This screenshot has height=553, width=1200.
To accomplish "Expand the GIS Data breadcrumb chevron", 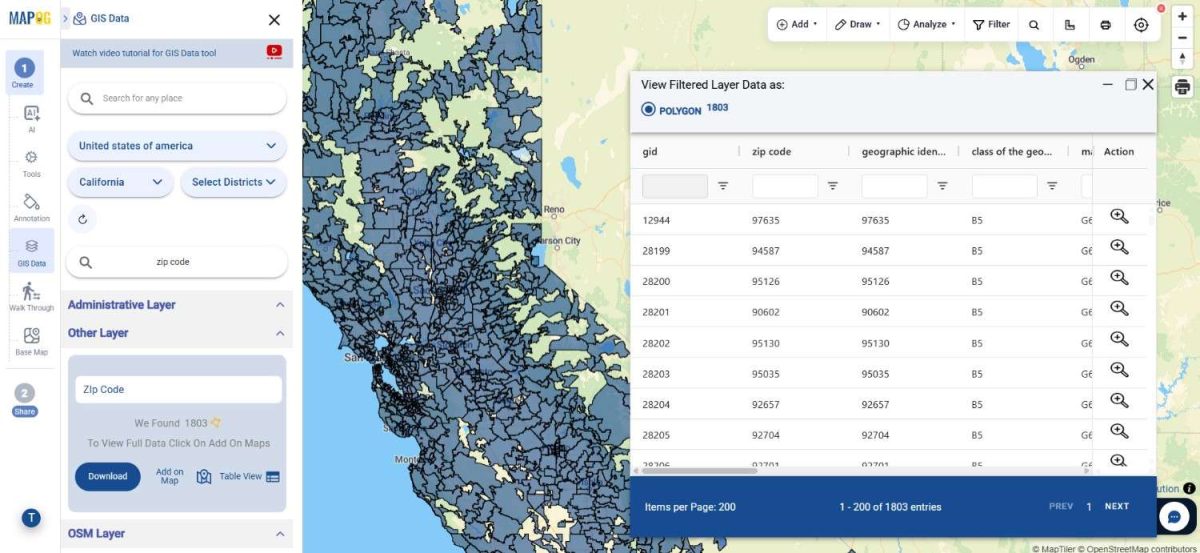I will tap(65, 19).
